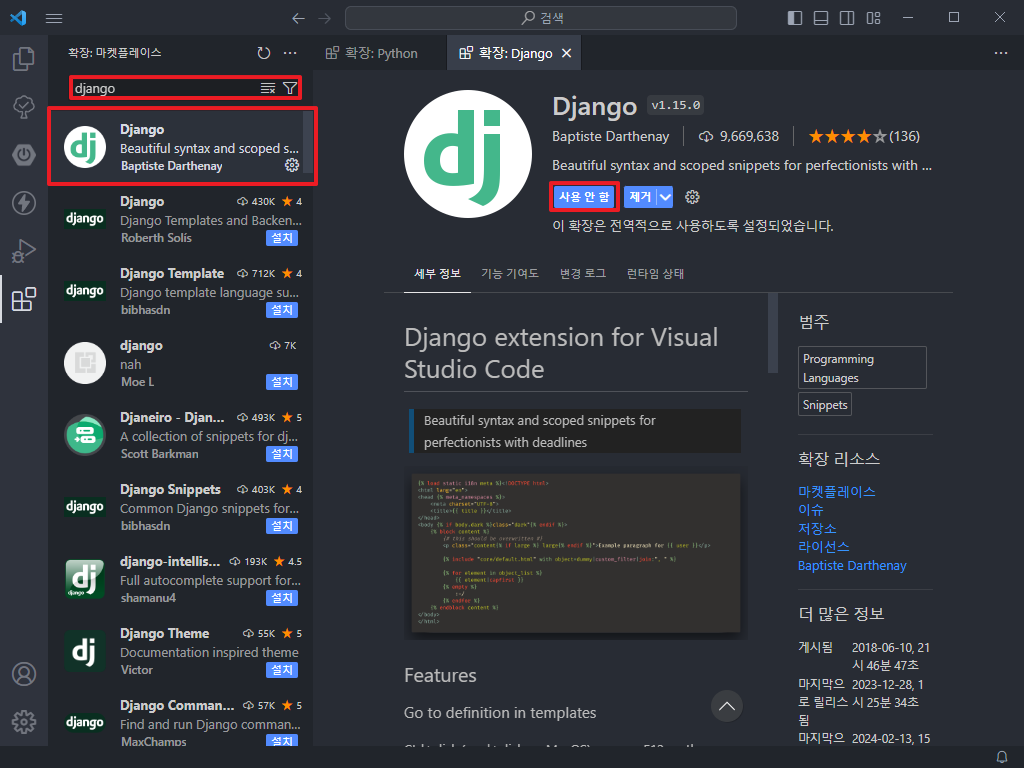
Task: Install Django by Roberth Solís
Action: (x=282, y=238)
